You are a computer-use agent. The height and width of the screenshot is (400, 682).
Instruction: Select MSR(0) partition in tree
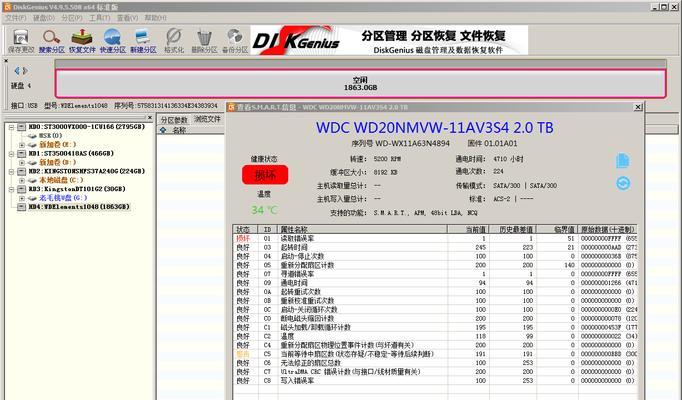50,136
